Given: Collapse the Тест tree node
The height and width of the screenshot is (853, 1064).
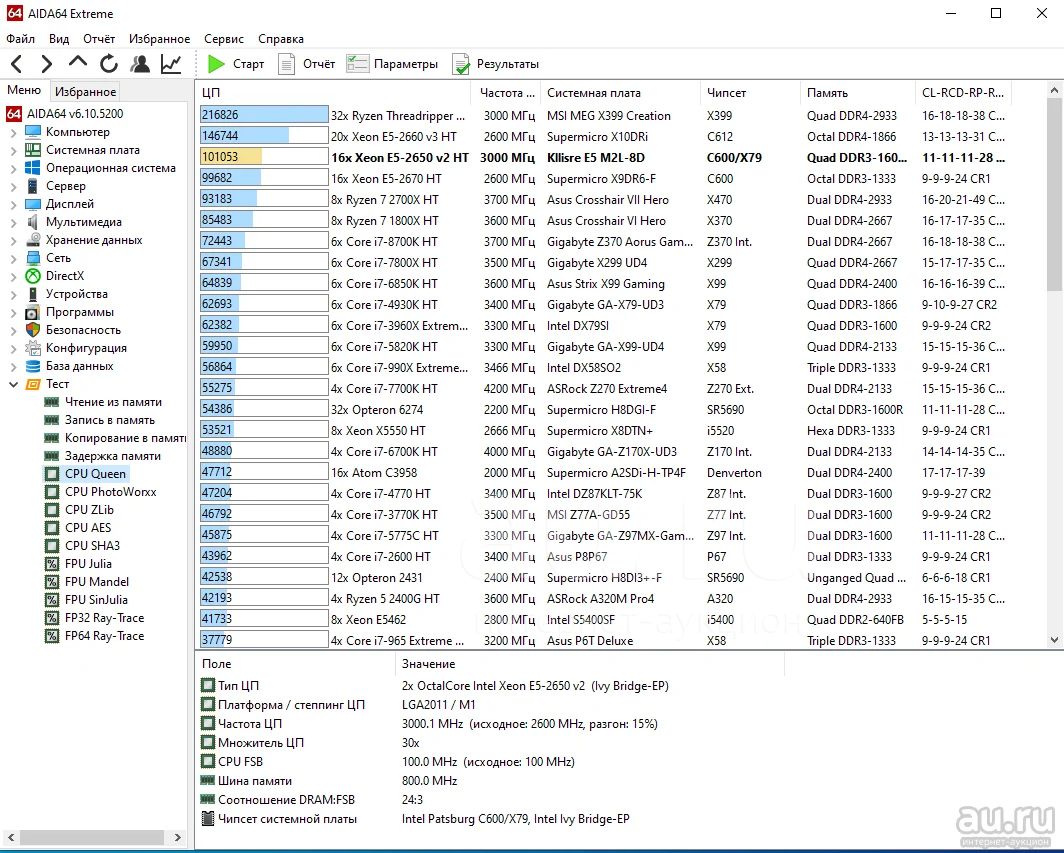Looking at the screenshot, I should point(14,384).
